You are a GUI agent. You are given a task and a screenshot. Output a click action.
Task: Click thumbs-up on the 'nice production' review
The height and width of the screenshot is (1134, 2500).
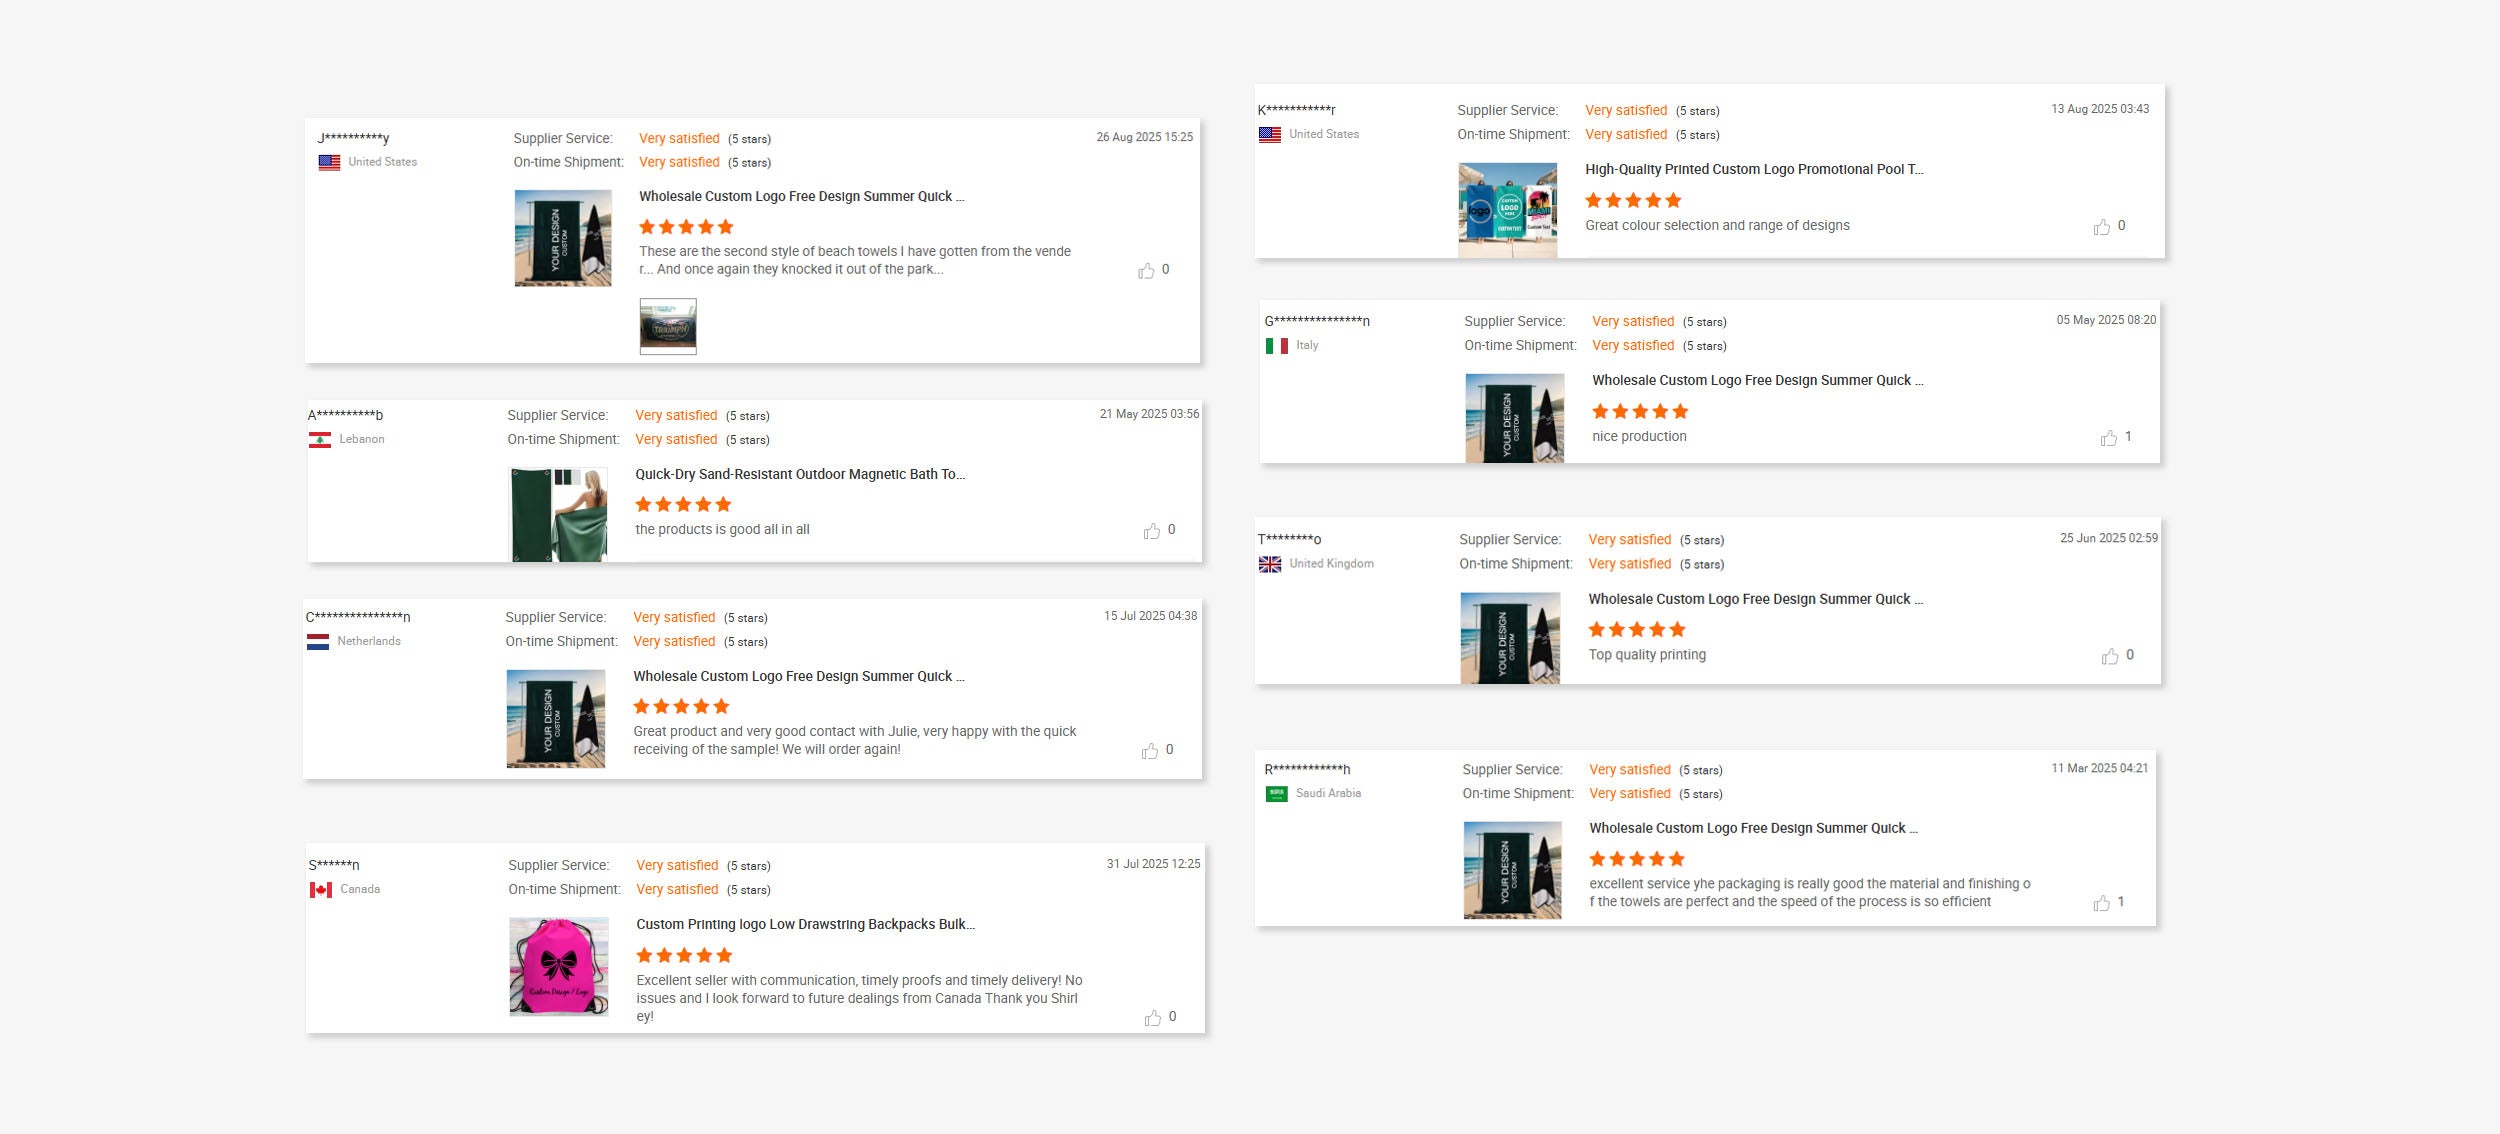(x=2109, y=438)
